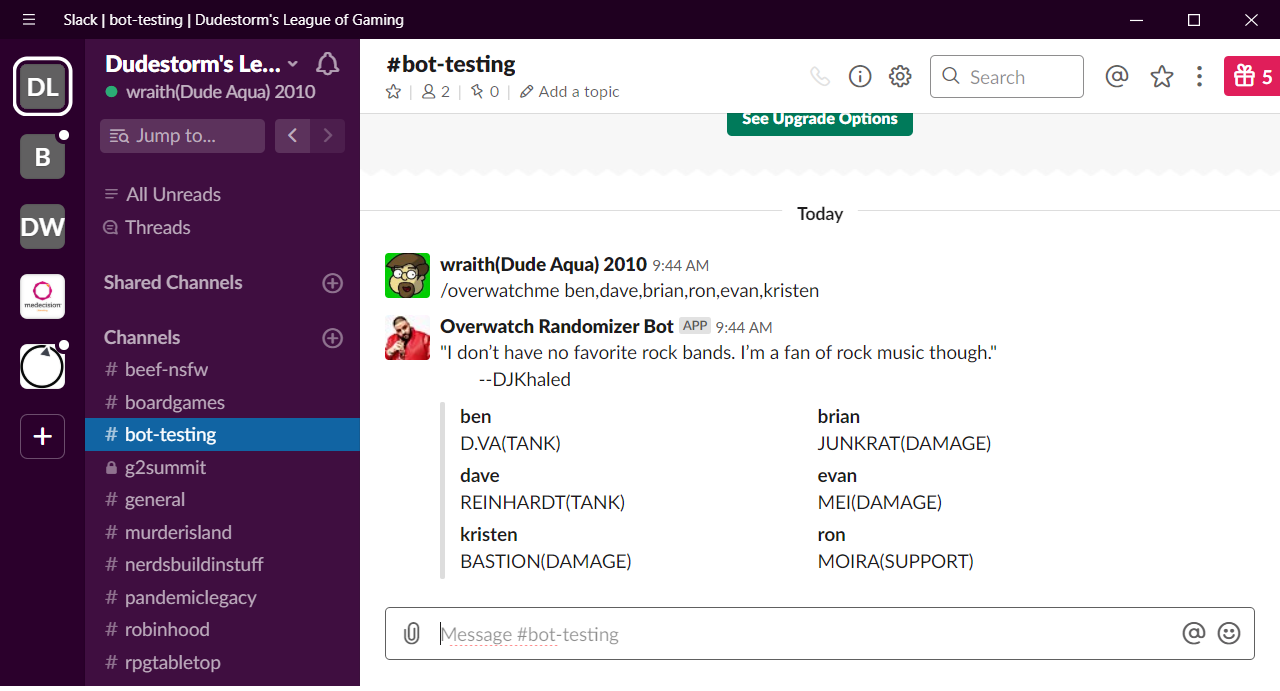Open the Slack offers gift icon
Screen dimensions: 1280x691
(x=1251, y=76)
